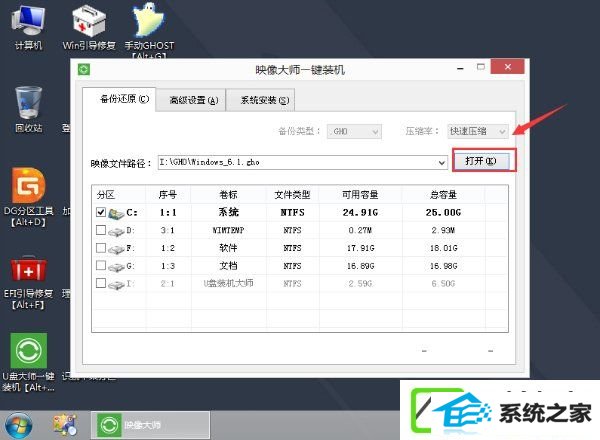
Task: Click the 打开 (K) button
Action: pos(481,161)
